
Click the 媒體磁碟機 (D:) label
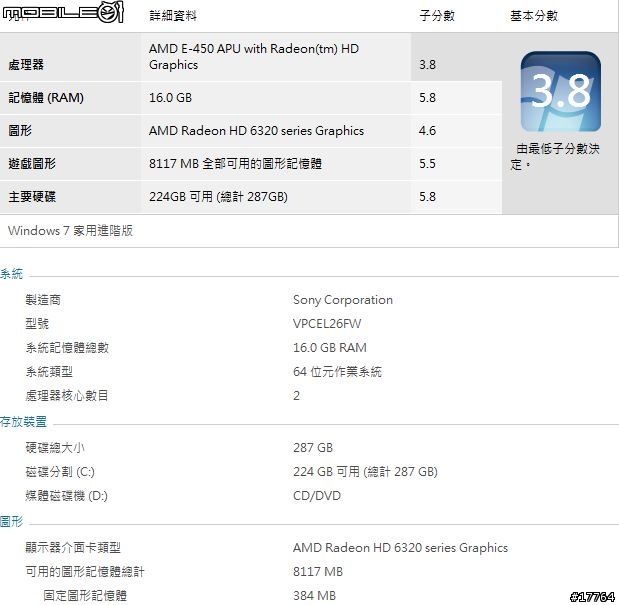[67, 496]
